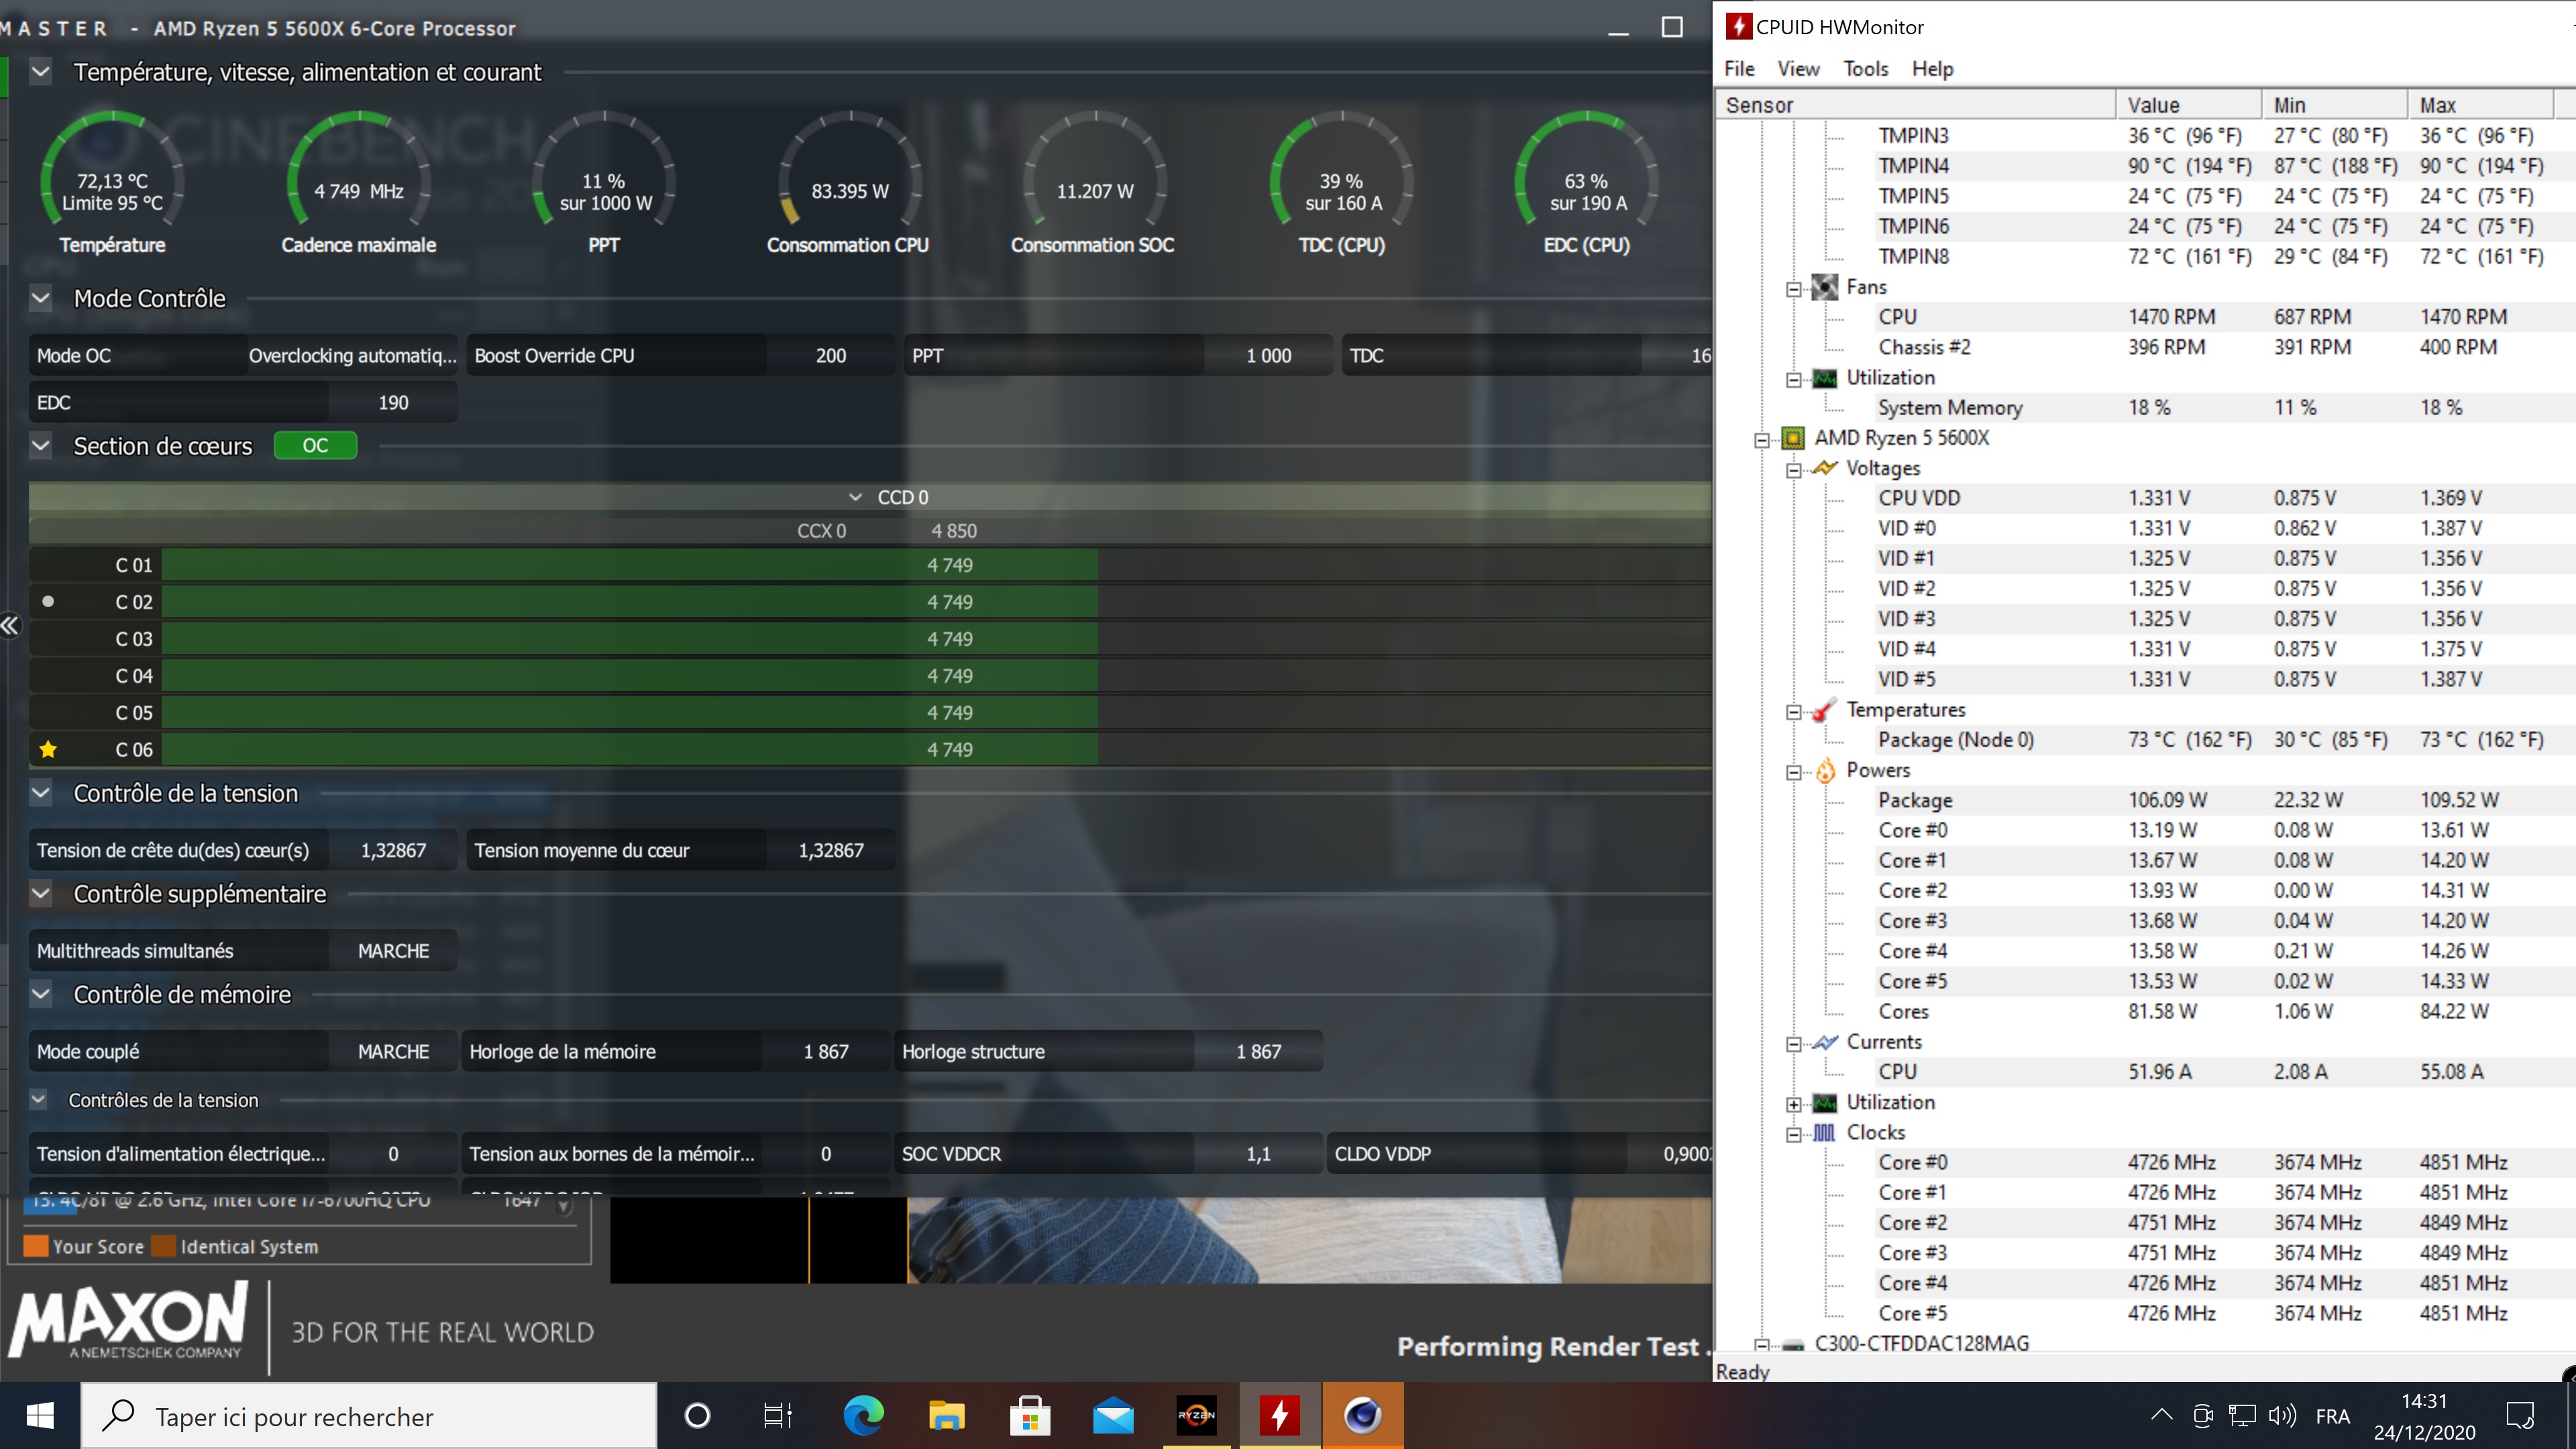Click the gold star on core C 06
The width and height of the screenshot is (2576, 1449).
[x=48, y=749]
